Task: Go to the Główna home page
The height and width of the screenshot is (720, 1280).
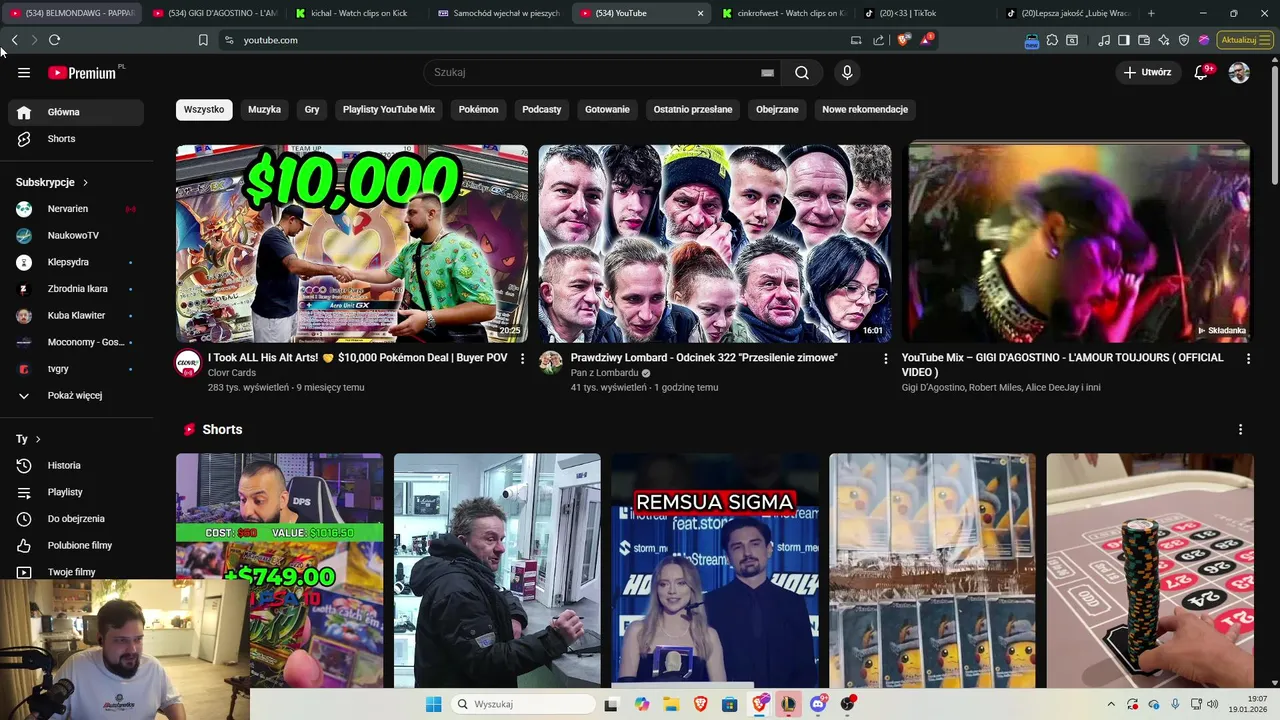Action: tap(76, 112)
